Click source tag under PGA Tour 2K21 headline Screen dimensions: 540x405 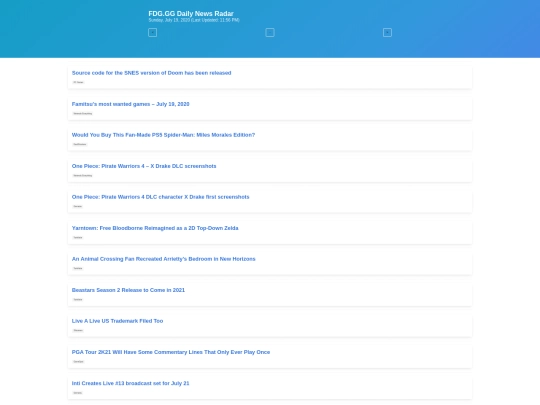(79, 362)
